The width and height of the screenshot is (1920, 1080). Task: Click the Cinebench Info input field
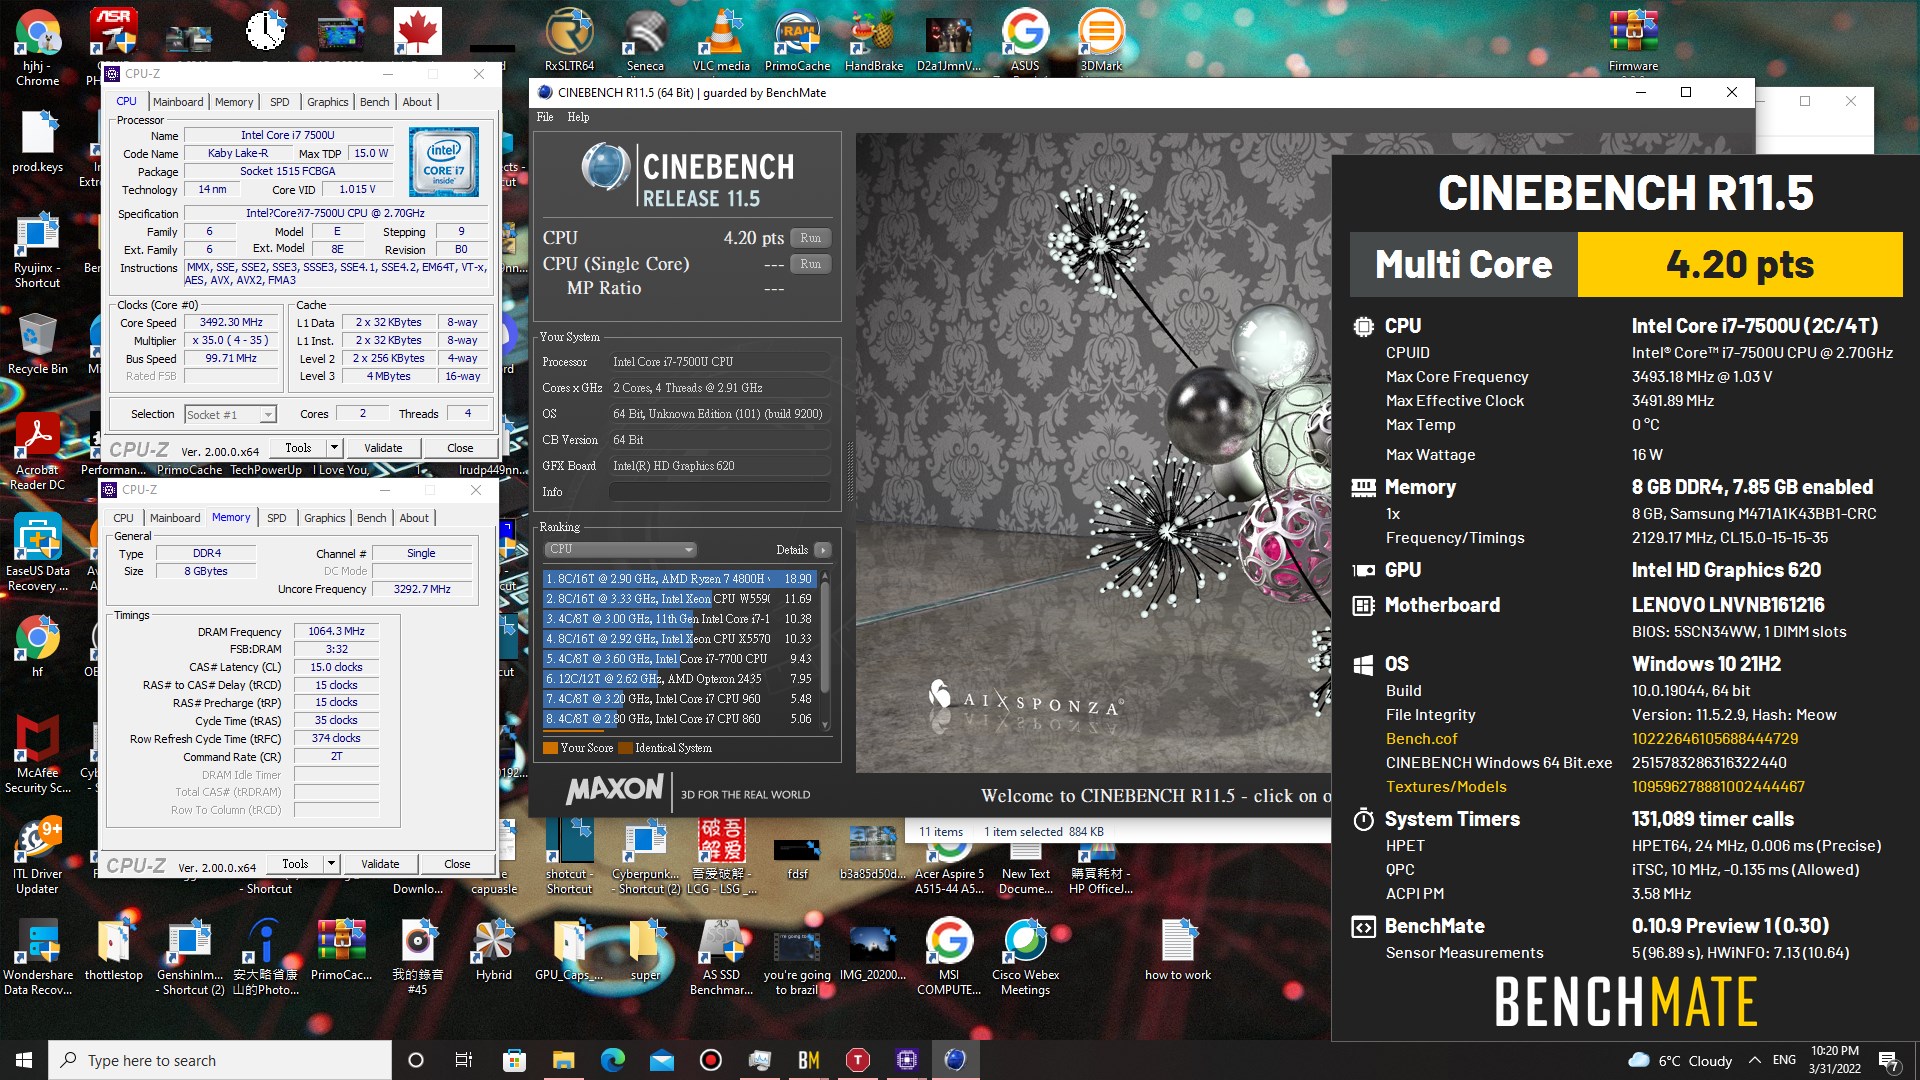719,492
